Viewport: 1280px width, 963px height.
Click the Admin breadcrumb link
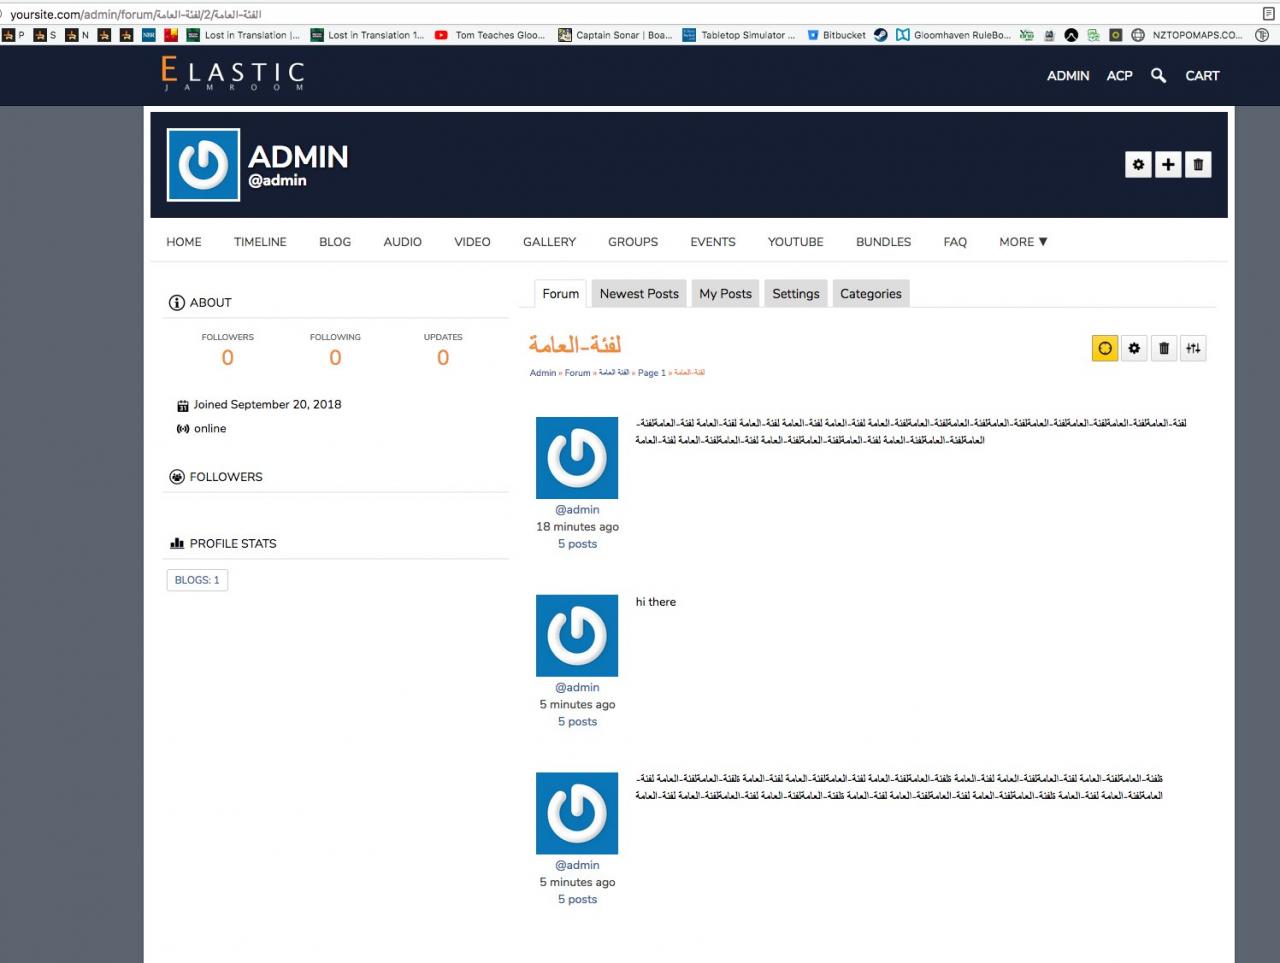click(543, 373)
